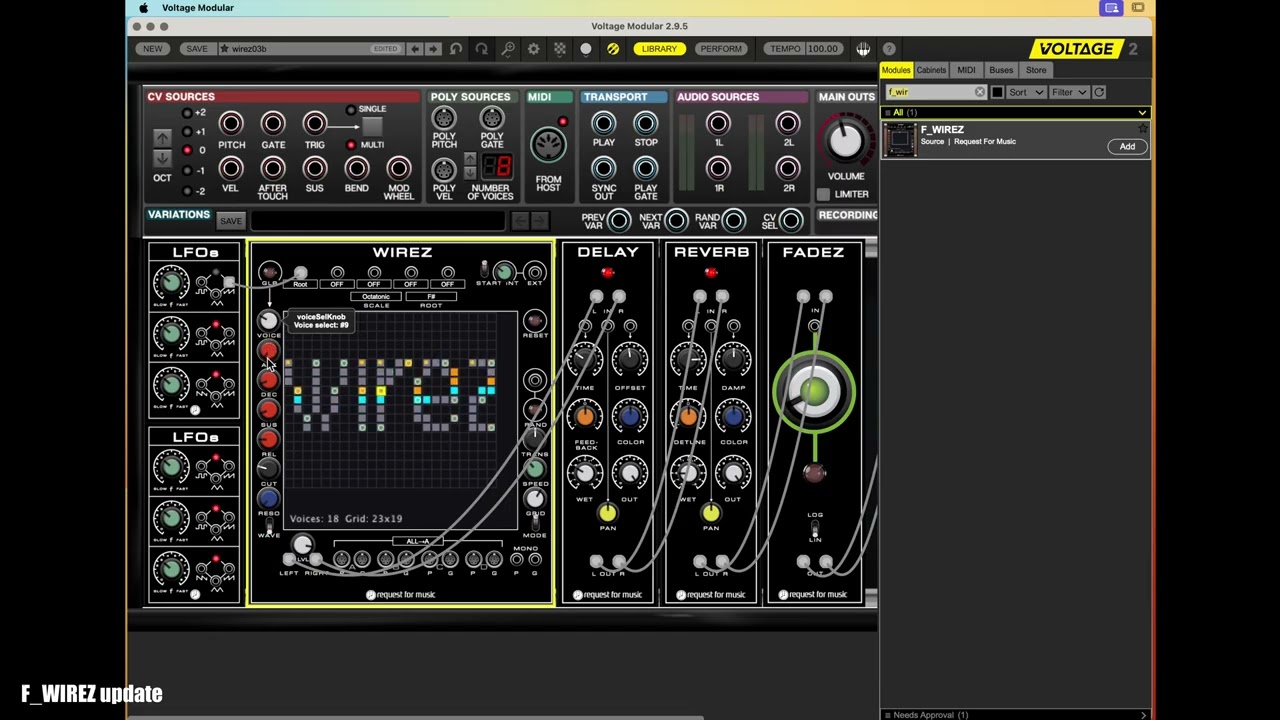Click octave up arrow in CV Sources
Viewport: 1280px width, 720px height.
[162, 137]
